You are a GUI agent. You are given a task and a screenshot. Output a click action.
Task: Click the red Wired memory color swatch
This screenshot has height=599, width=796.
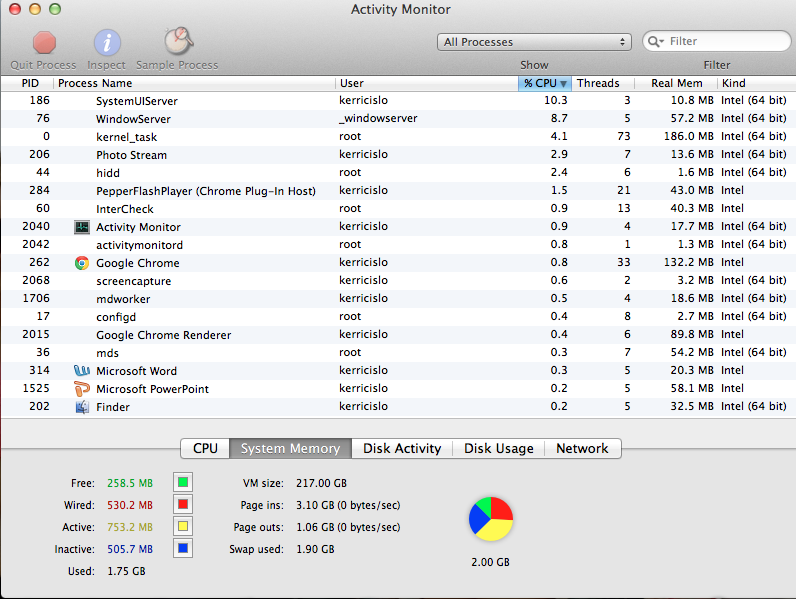[183, 505]
